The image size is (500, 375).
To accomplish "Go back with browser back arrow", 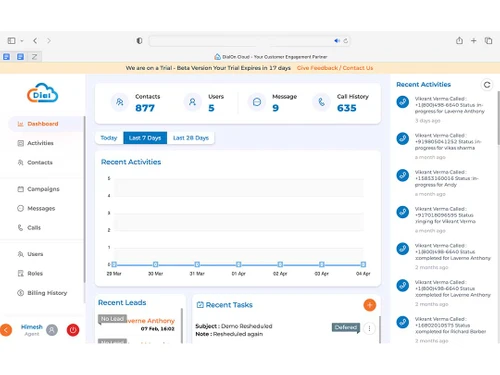I will [x=35, y=41].
